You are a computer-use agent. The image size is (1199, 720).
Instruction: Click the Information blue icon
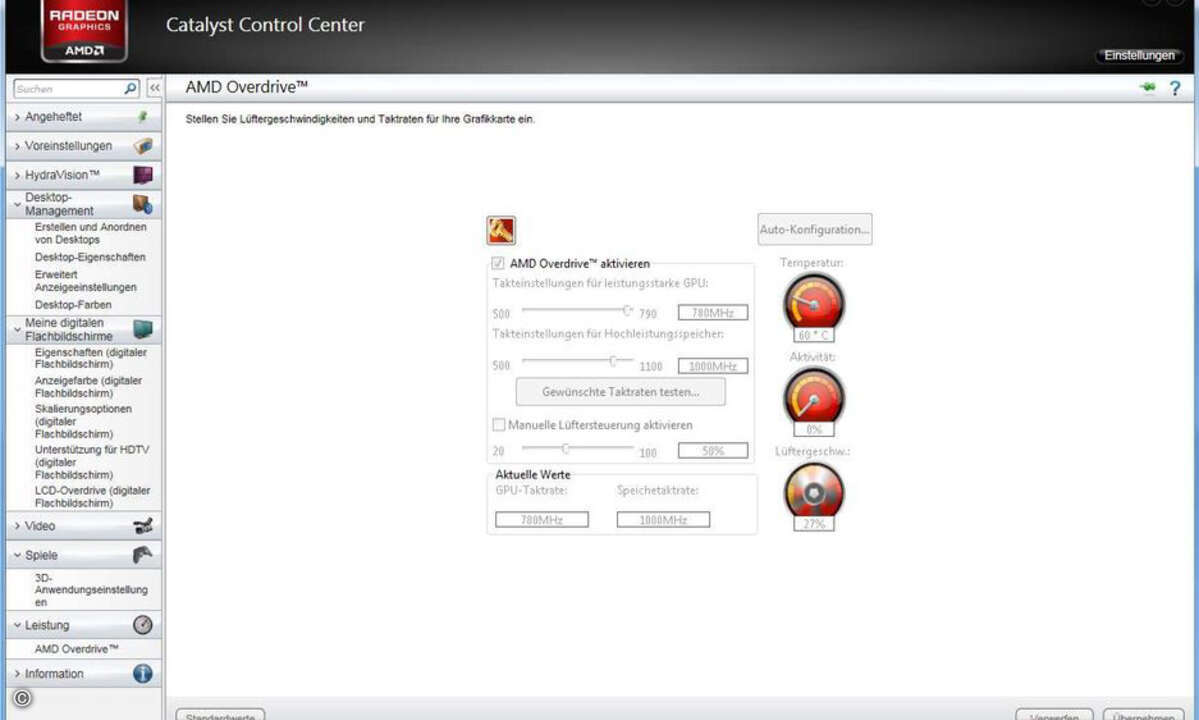click(143, 674)
